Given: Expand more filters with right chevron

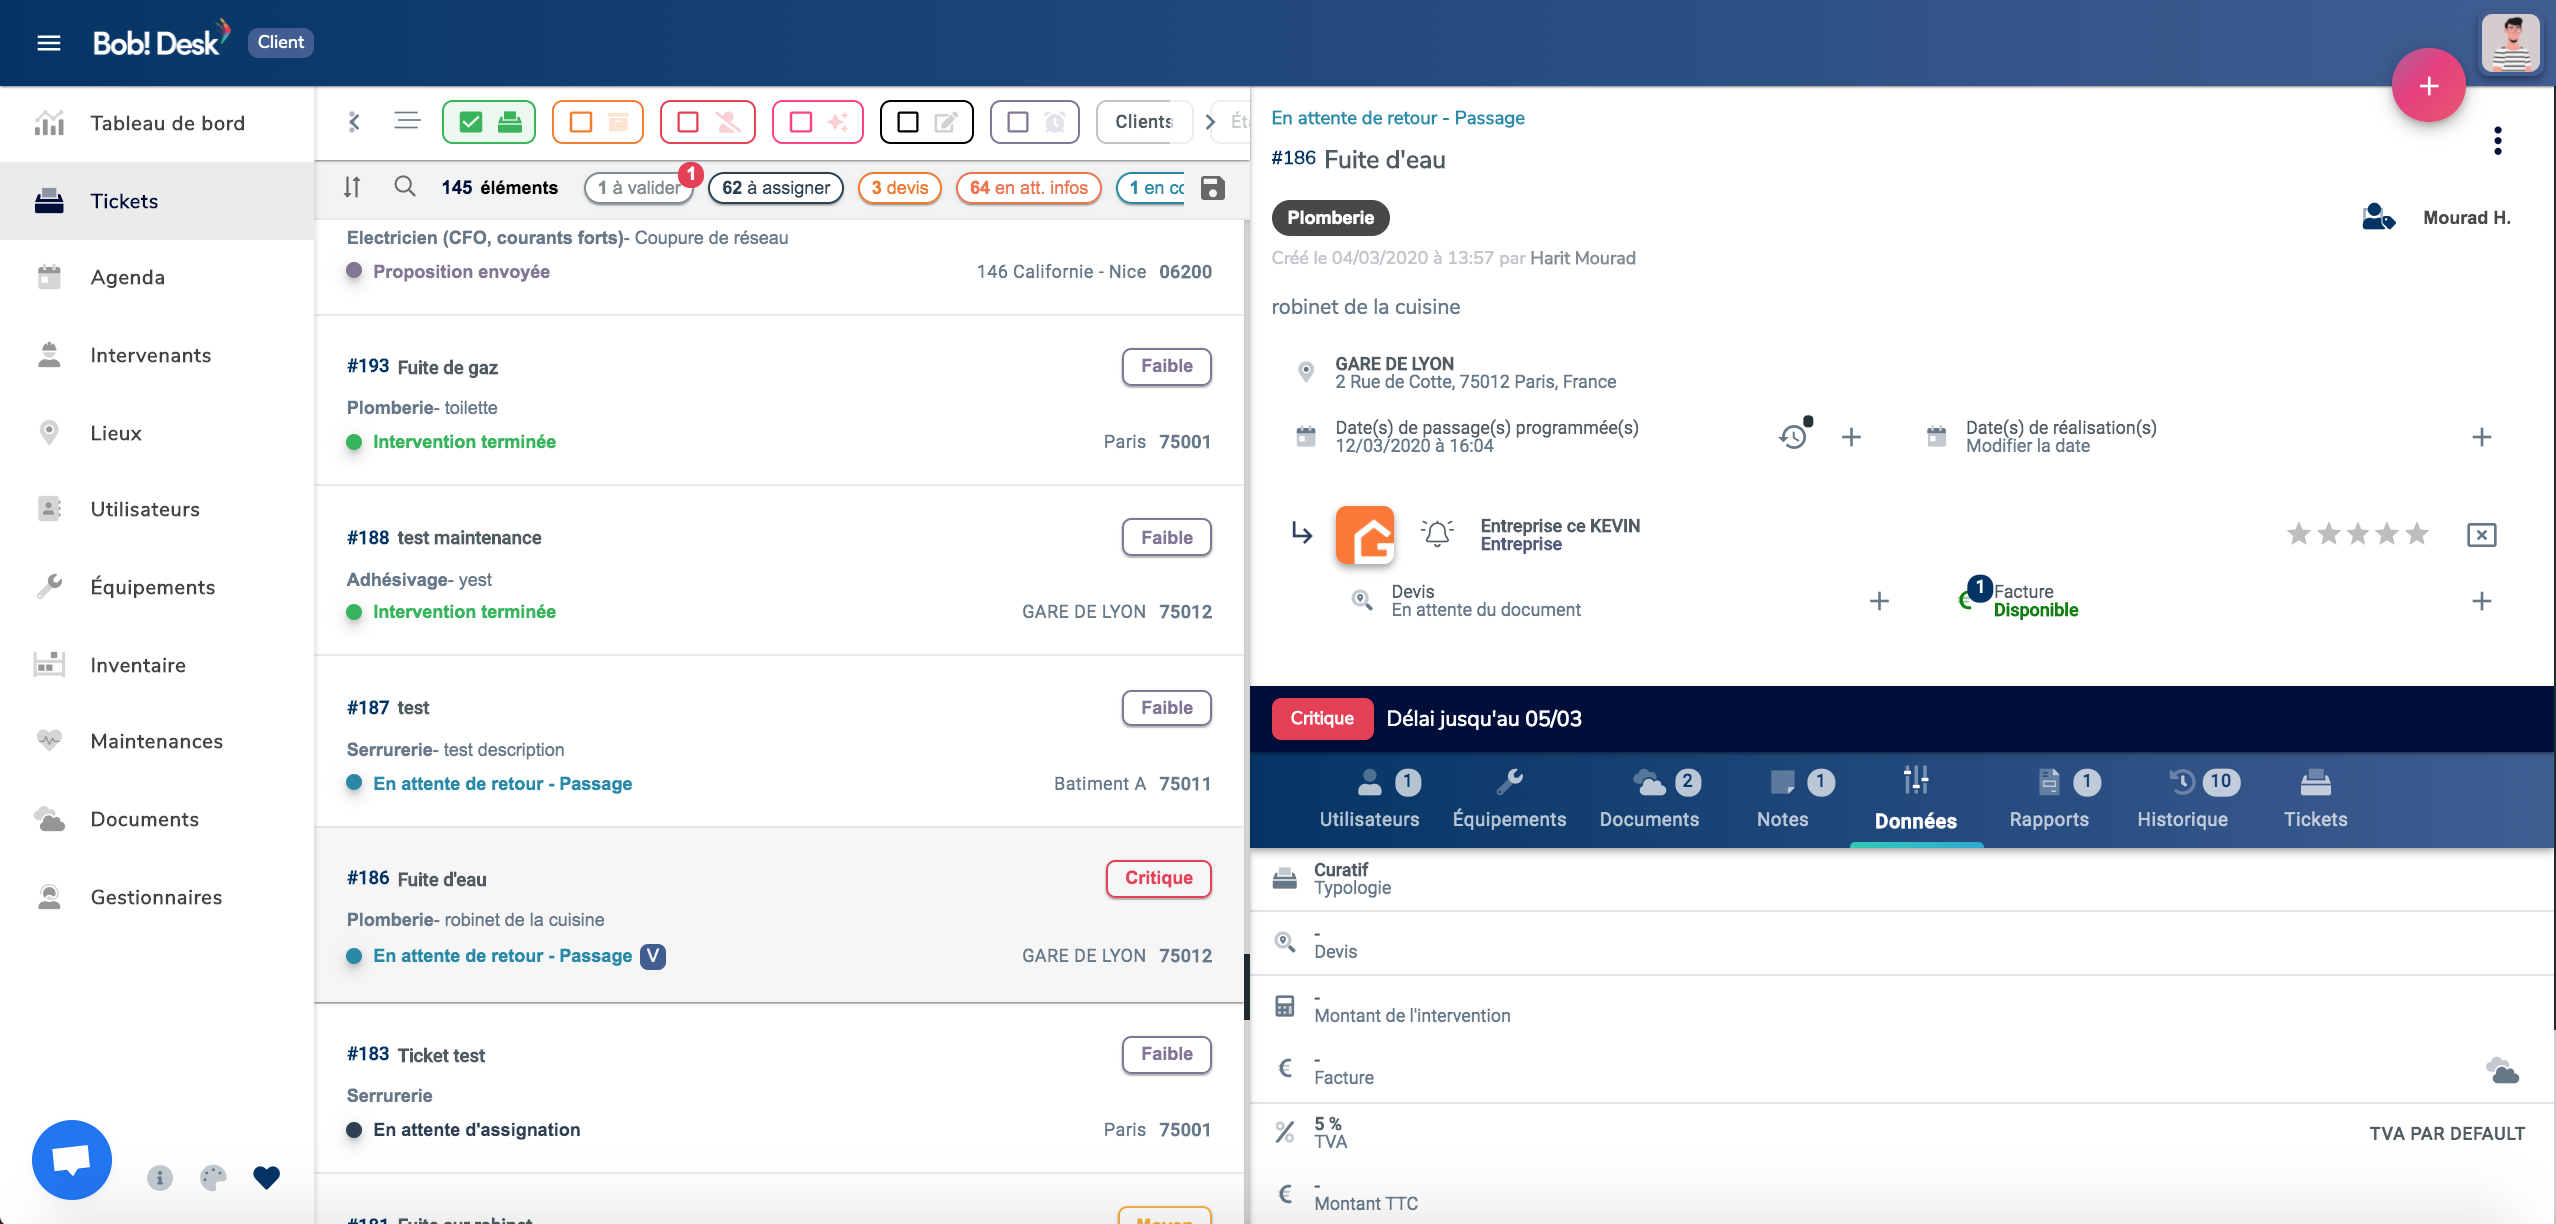Looking at the screenshot, I should [x=1210, y=122].
